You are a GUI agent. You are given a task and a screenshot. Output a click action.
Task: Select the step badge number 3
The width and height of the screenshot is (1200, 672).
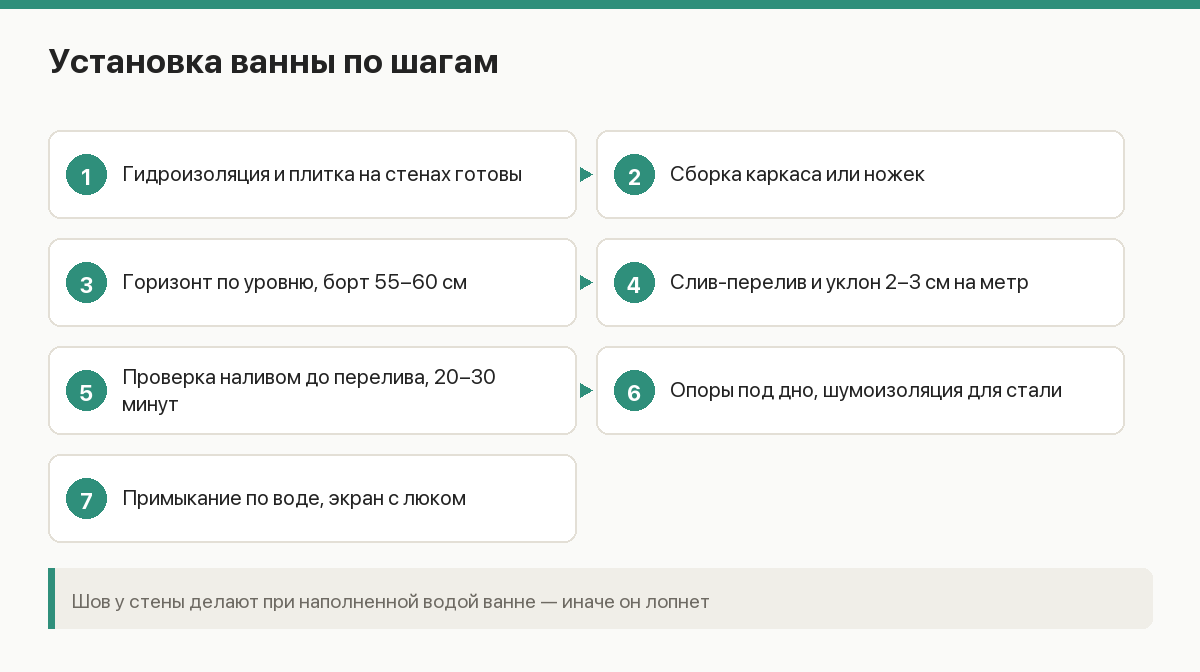[x=86, y=283]
